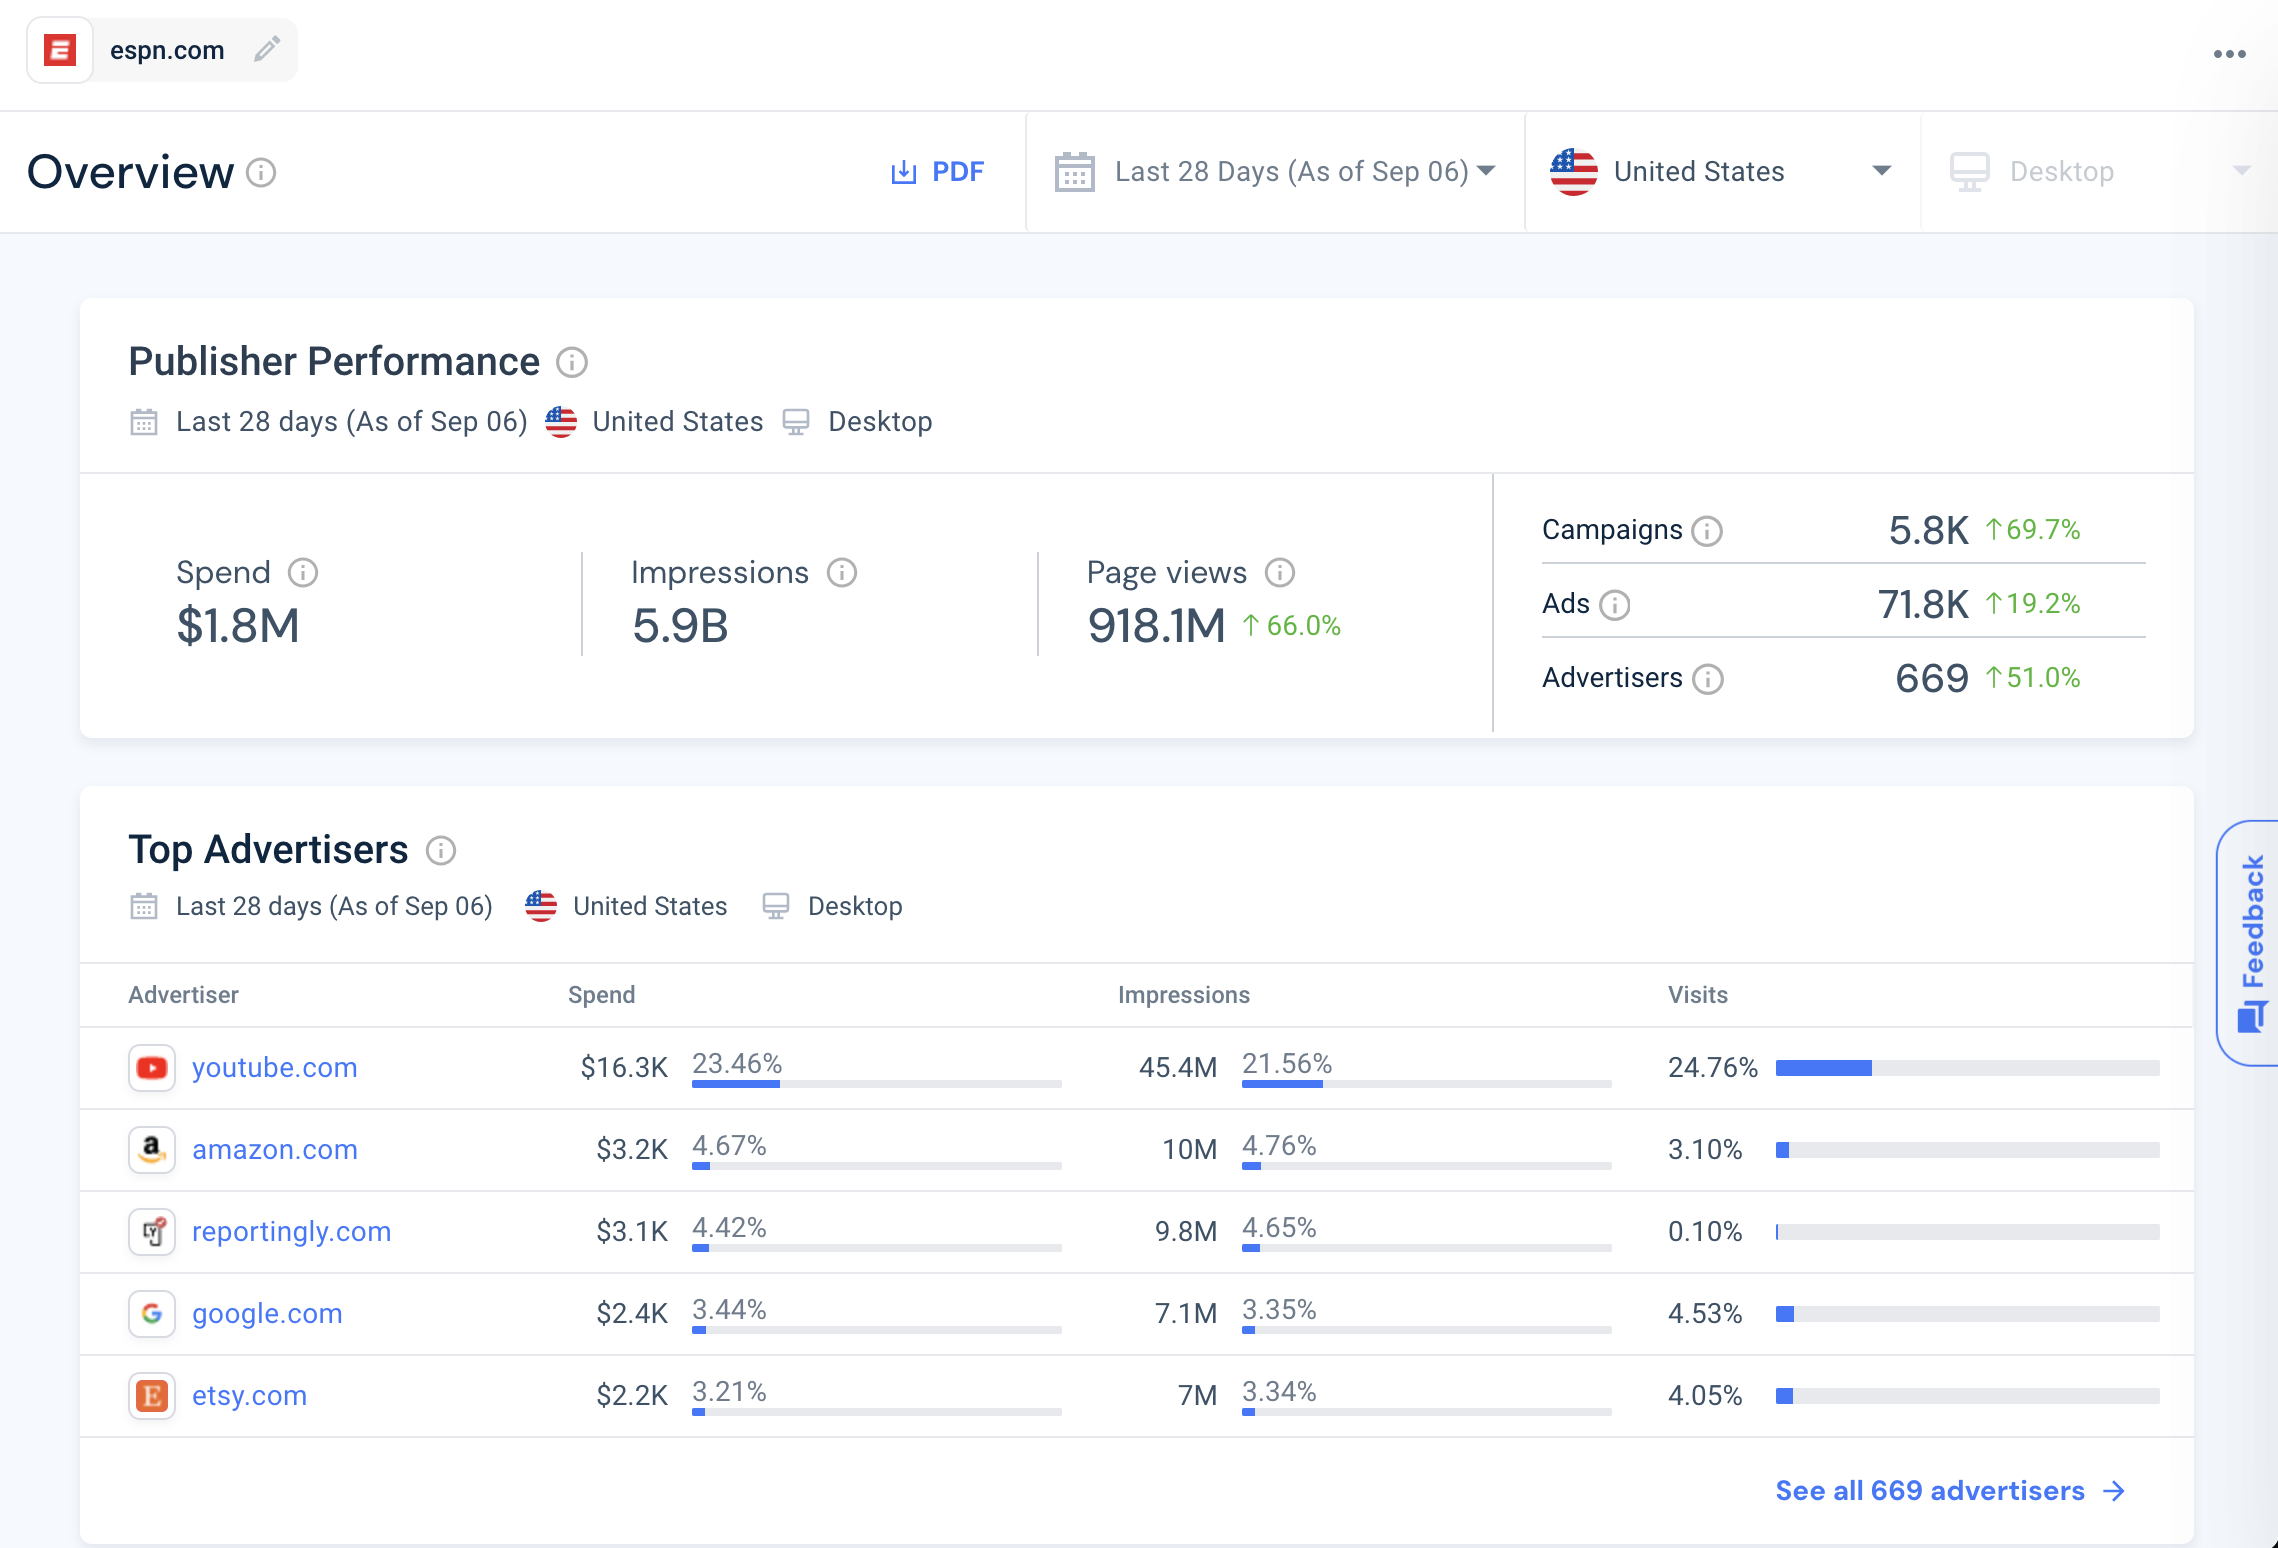Click the Impressions column header
The height and width of the screenshot is (1548, 2278).
click(x=1184, y=995)
